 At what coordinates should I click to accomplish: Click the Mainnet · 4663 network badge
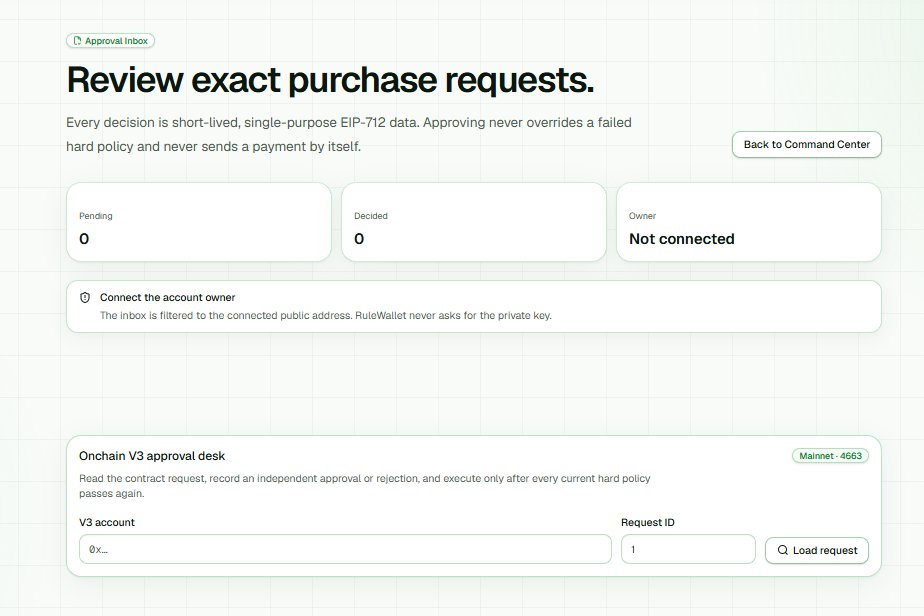click(x=830, y=456)
